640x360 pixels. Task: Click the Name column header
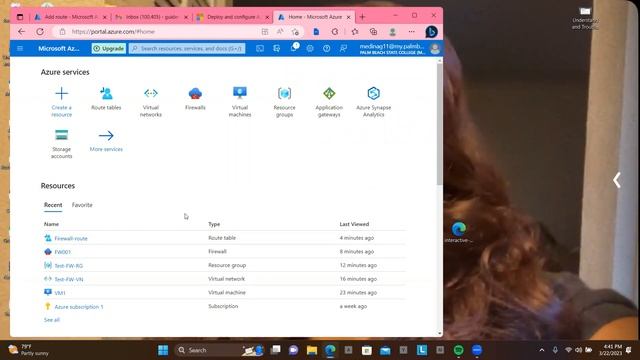pos(51,224)
